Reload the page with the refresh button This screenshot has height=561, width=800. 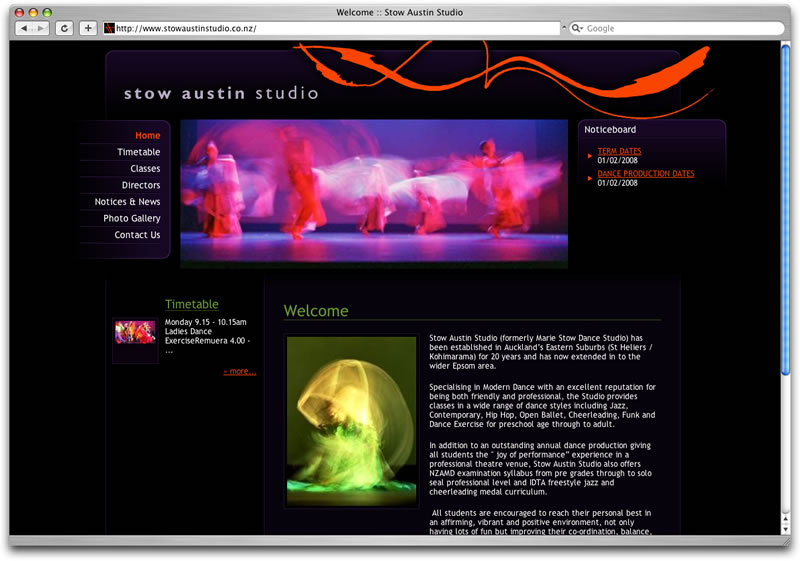(65, 28)
